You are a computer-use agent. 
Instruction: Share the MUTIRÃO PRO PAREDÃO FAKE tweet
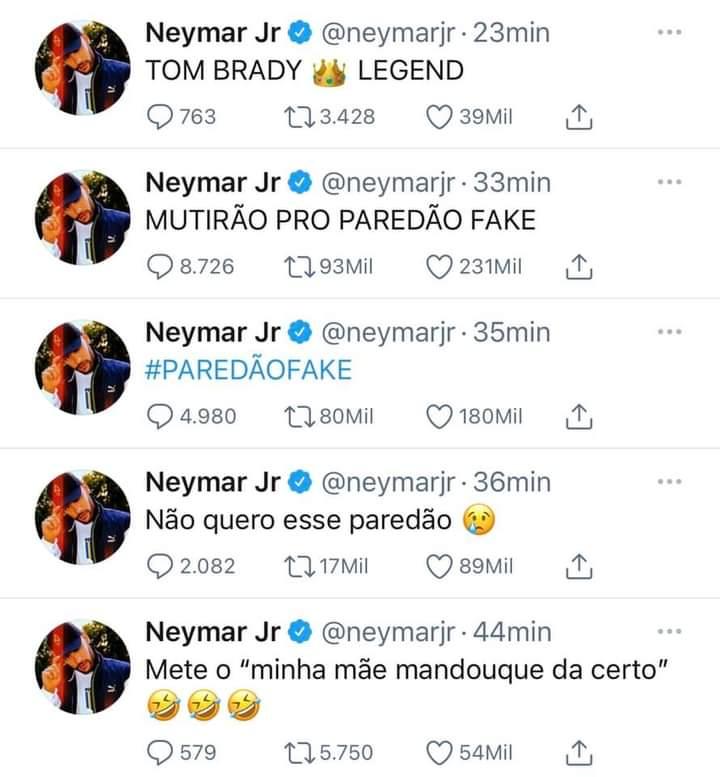580,268
